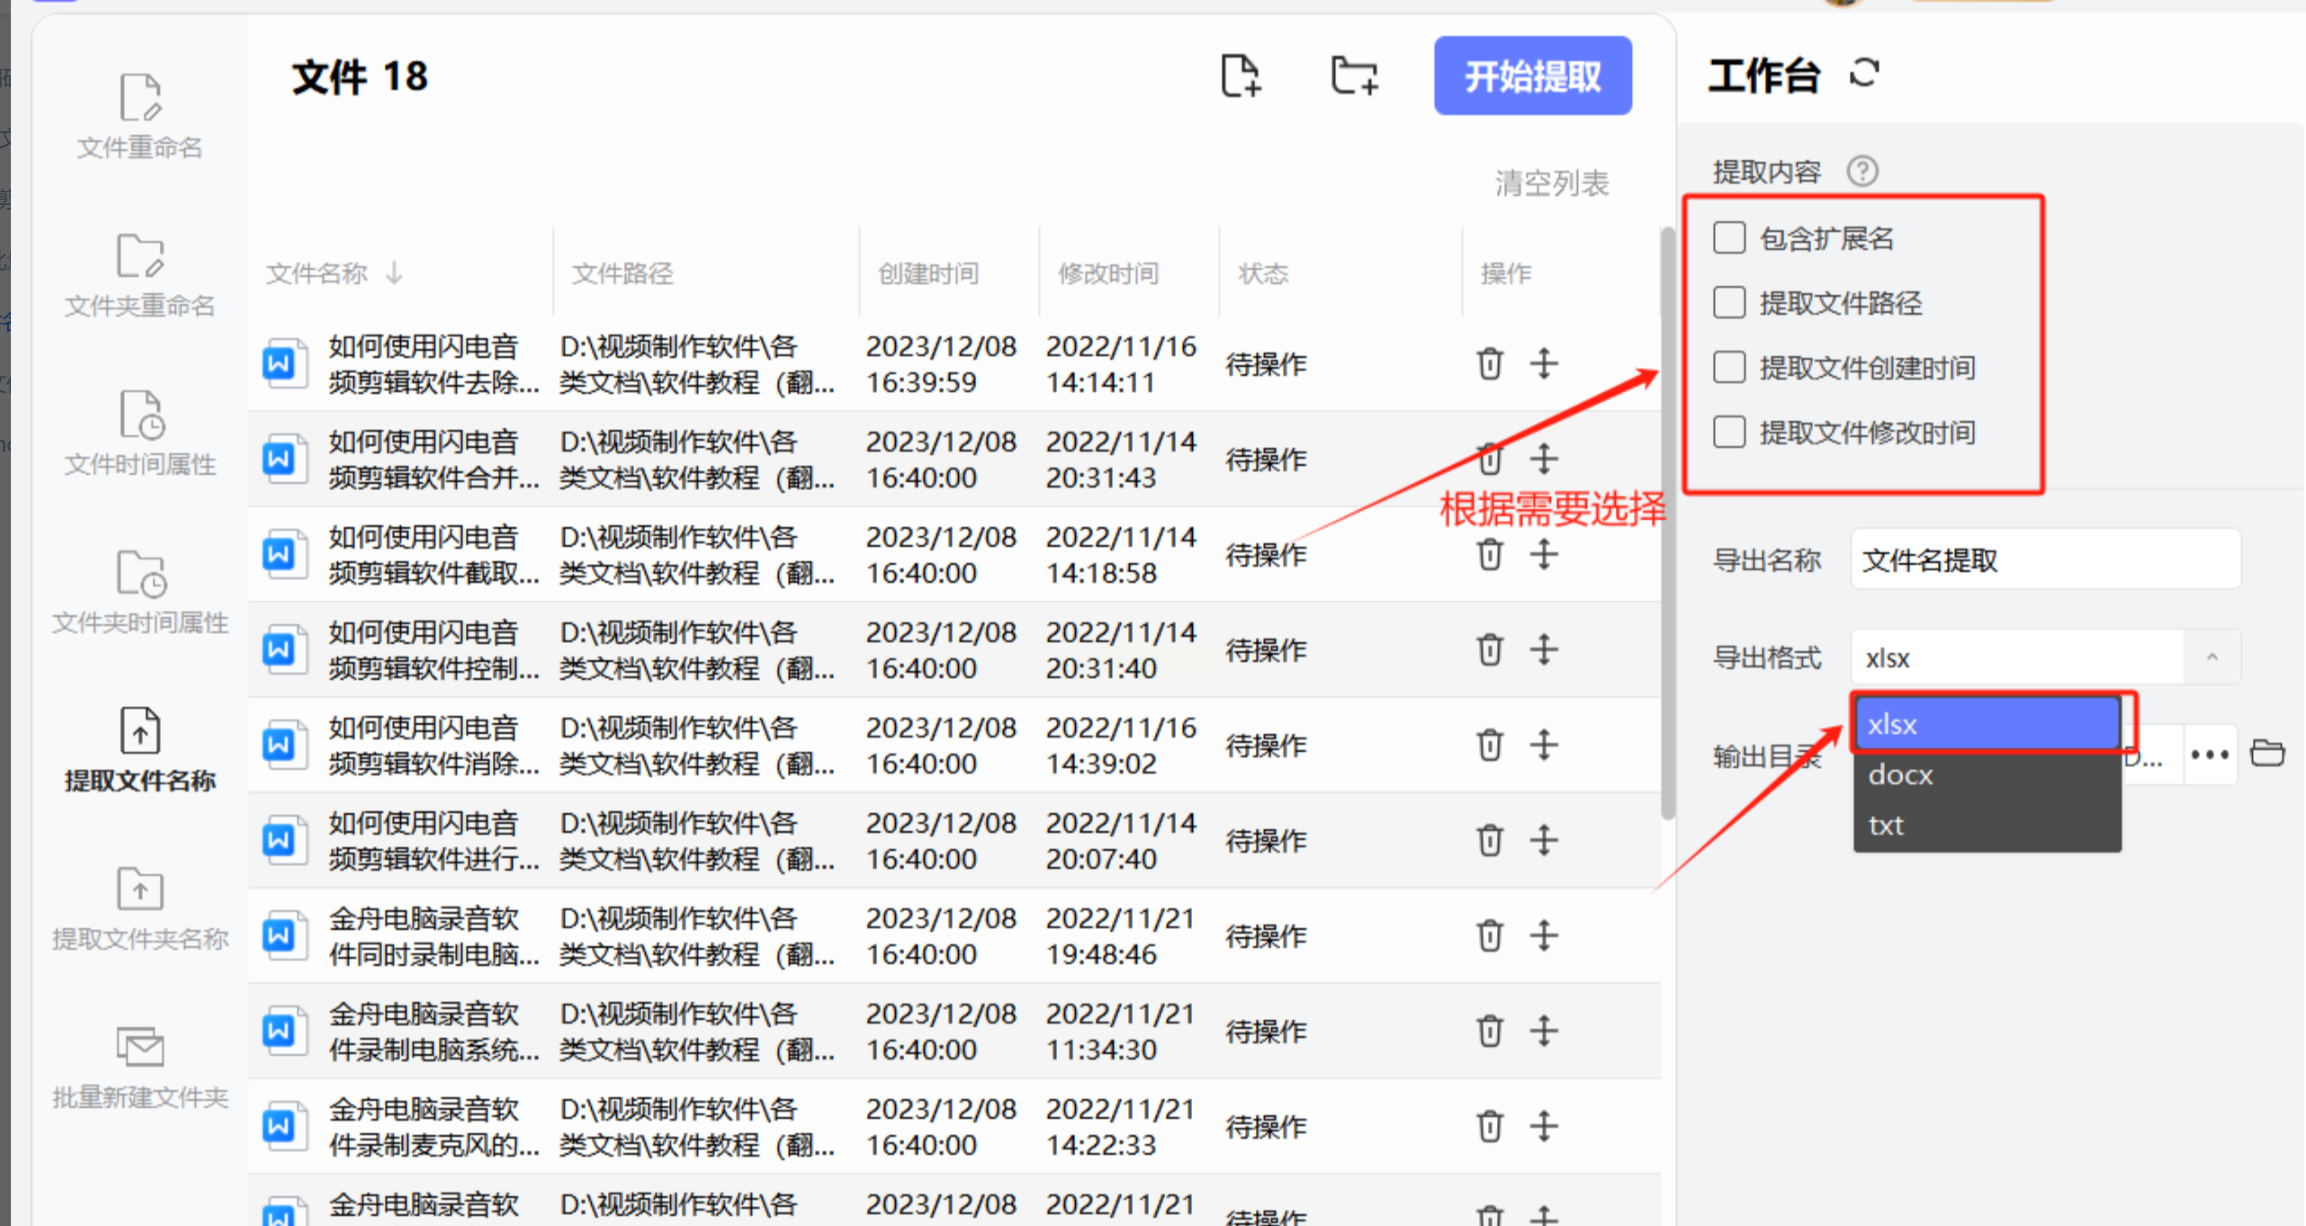Click the add file icon
2306x1226 pixels.
point(1241,76)
